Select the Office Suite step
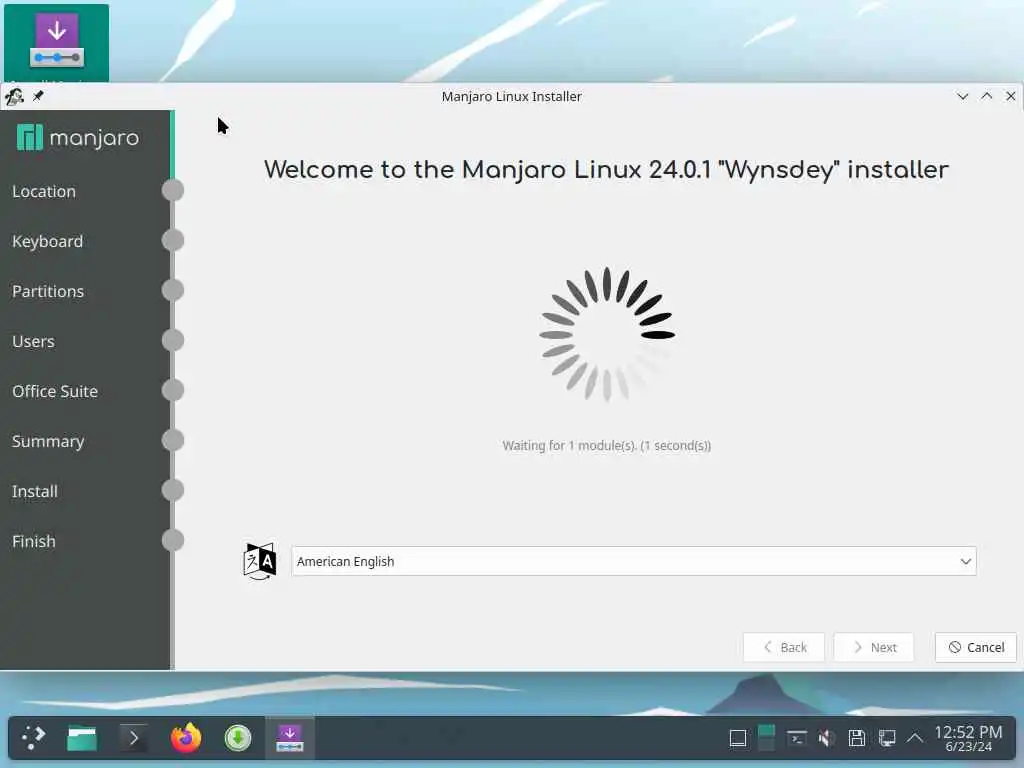1024x768 pixels. [x=55, y=391]
